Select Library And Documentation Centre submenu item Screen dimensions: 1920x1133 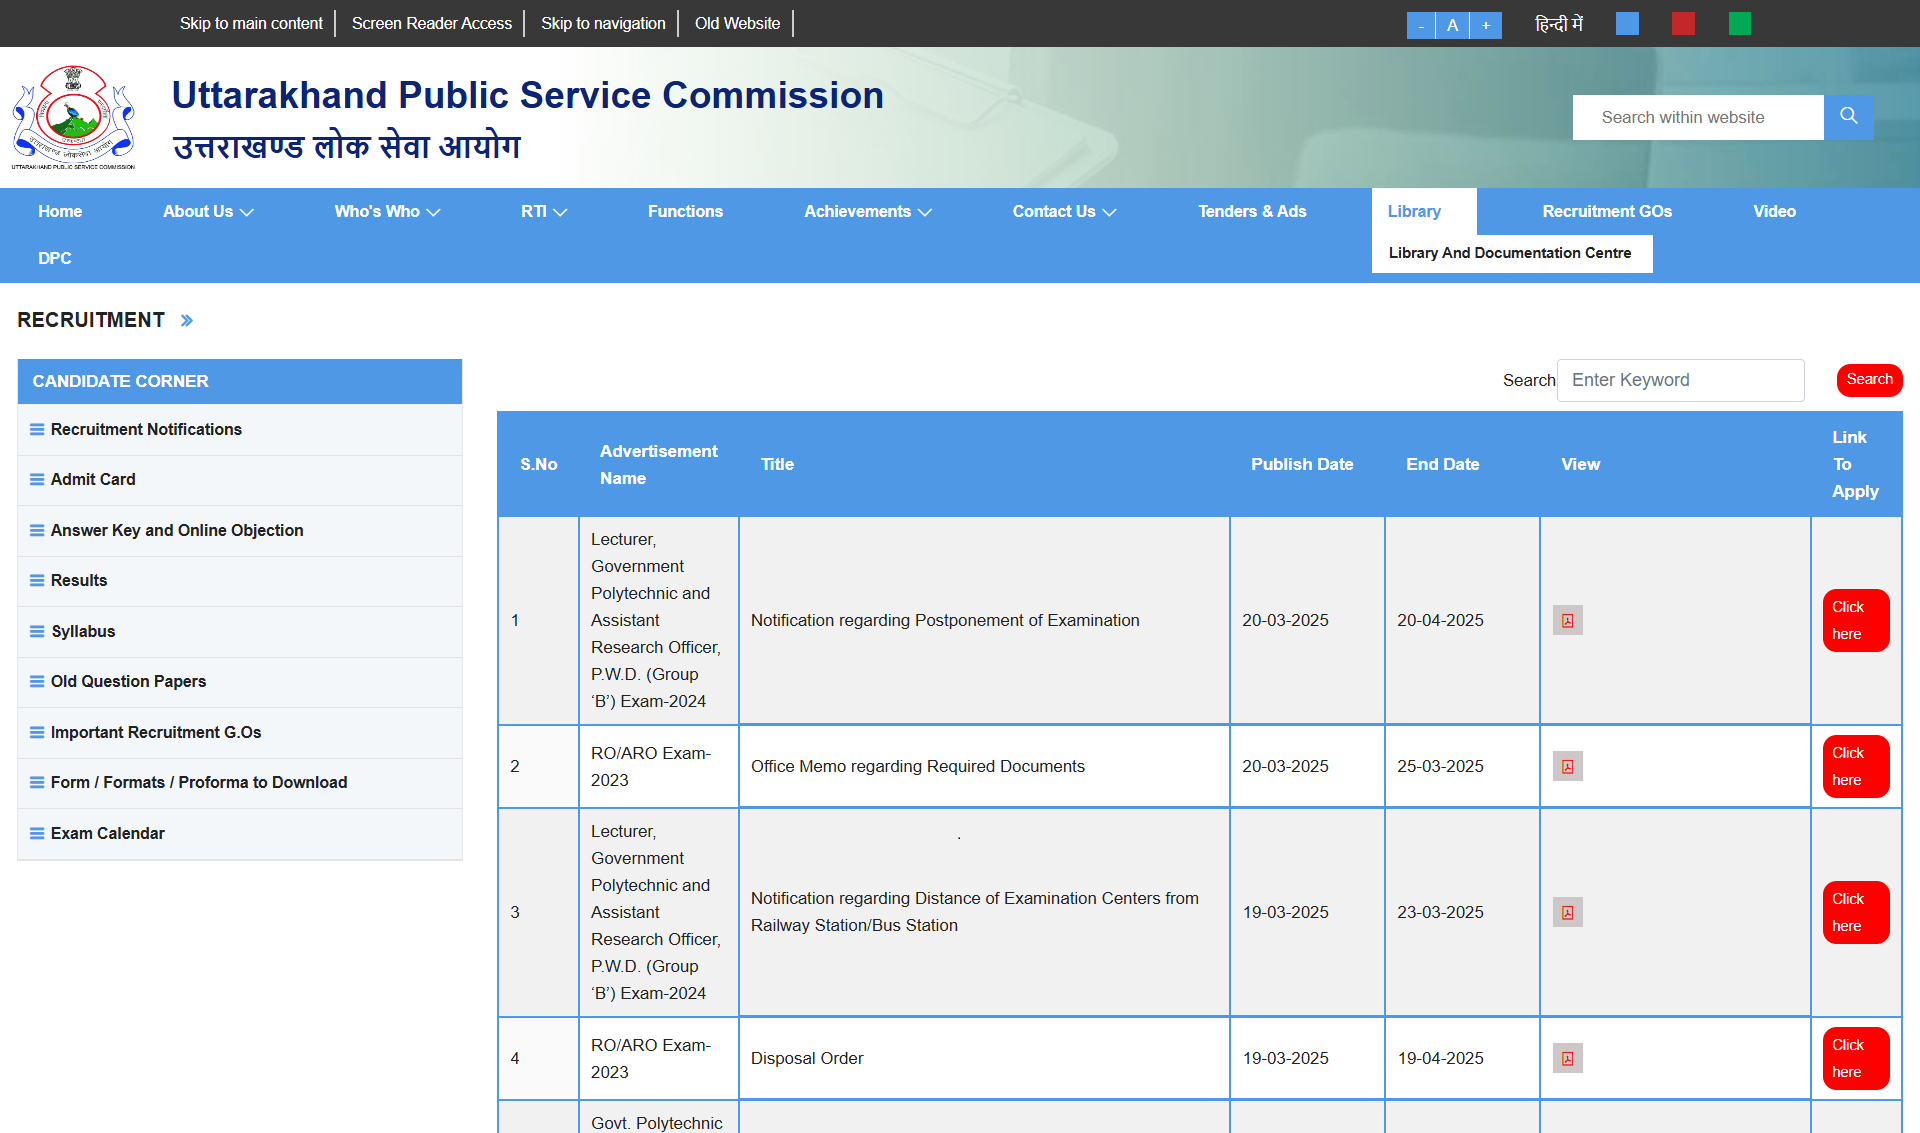(x=1509, y=254)
